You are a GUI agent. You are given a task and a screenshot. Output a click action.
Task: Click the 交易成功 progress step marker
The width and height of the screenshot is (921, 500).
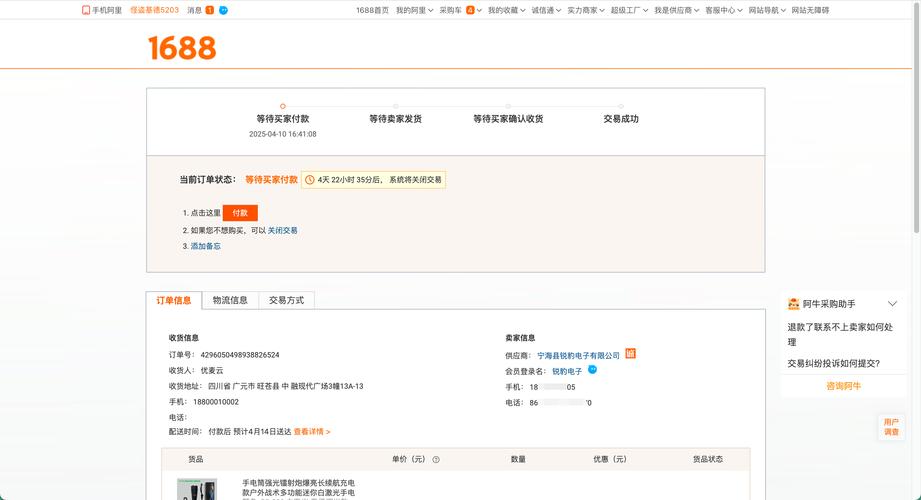click(x=621, y=106)
